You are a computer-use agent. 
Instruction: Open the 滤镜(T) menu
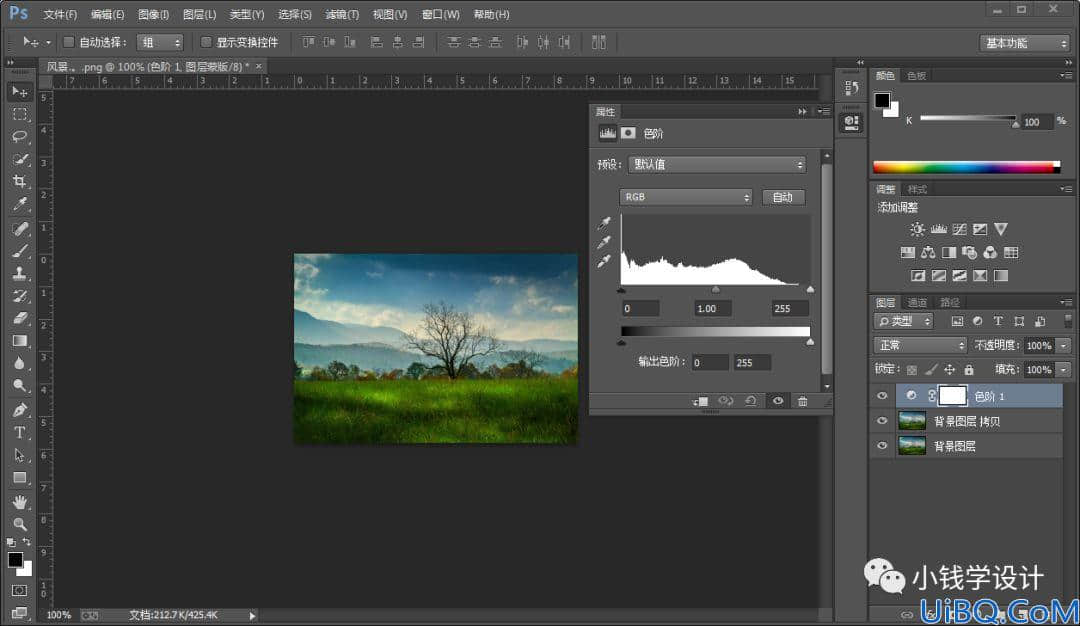(342, 14)
